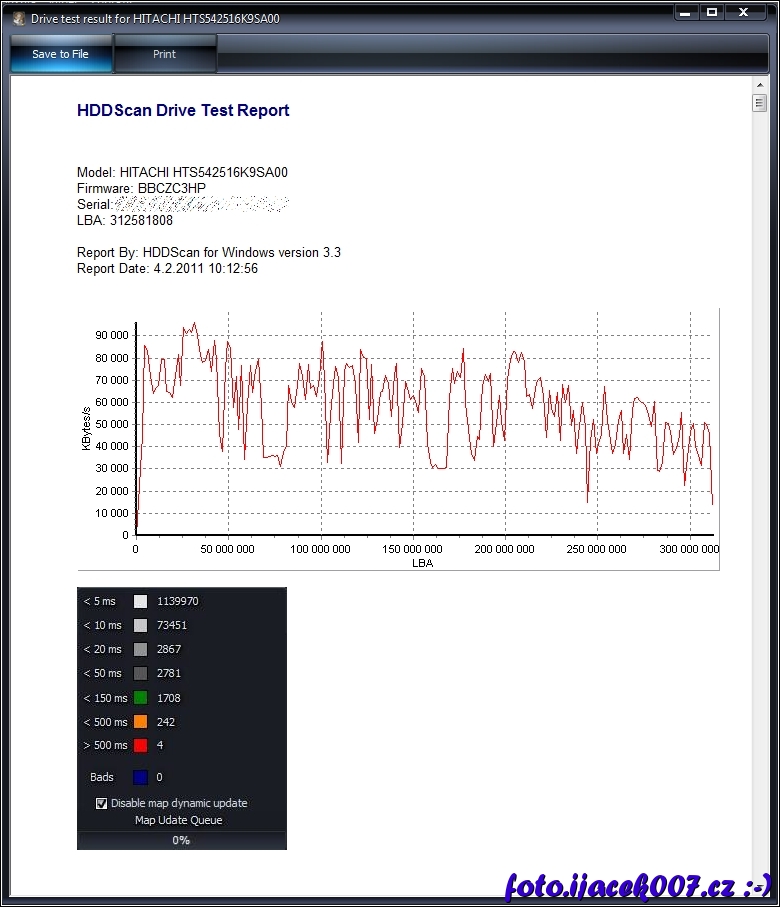Select the orange < 500 ms swatch
The image size is (780, 907).
141,722
